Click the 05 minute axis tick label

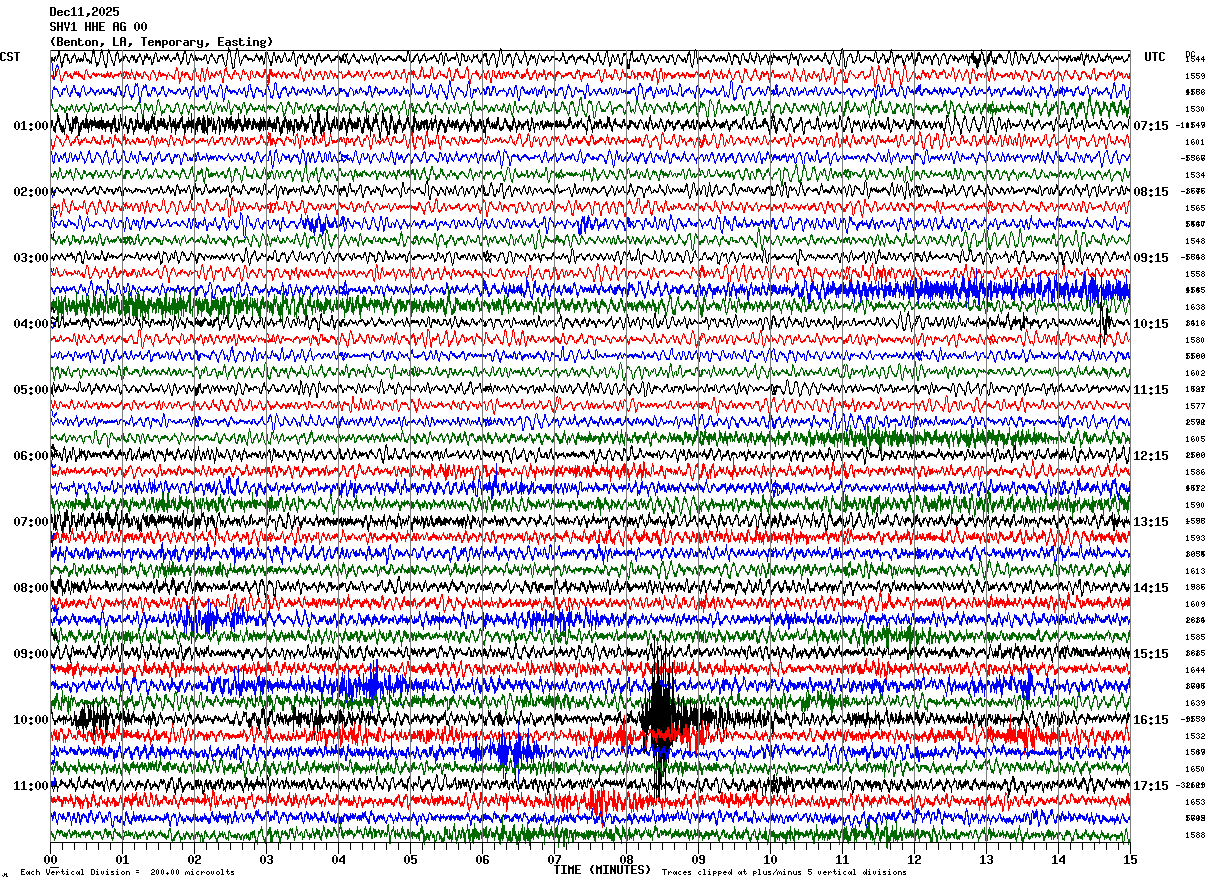410,859
